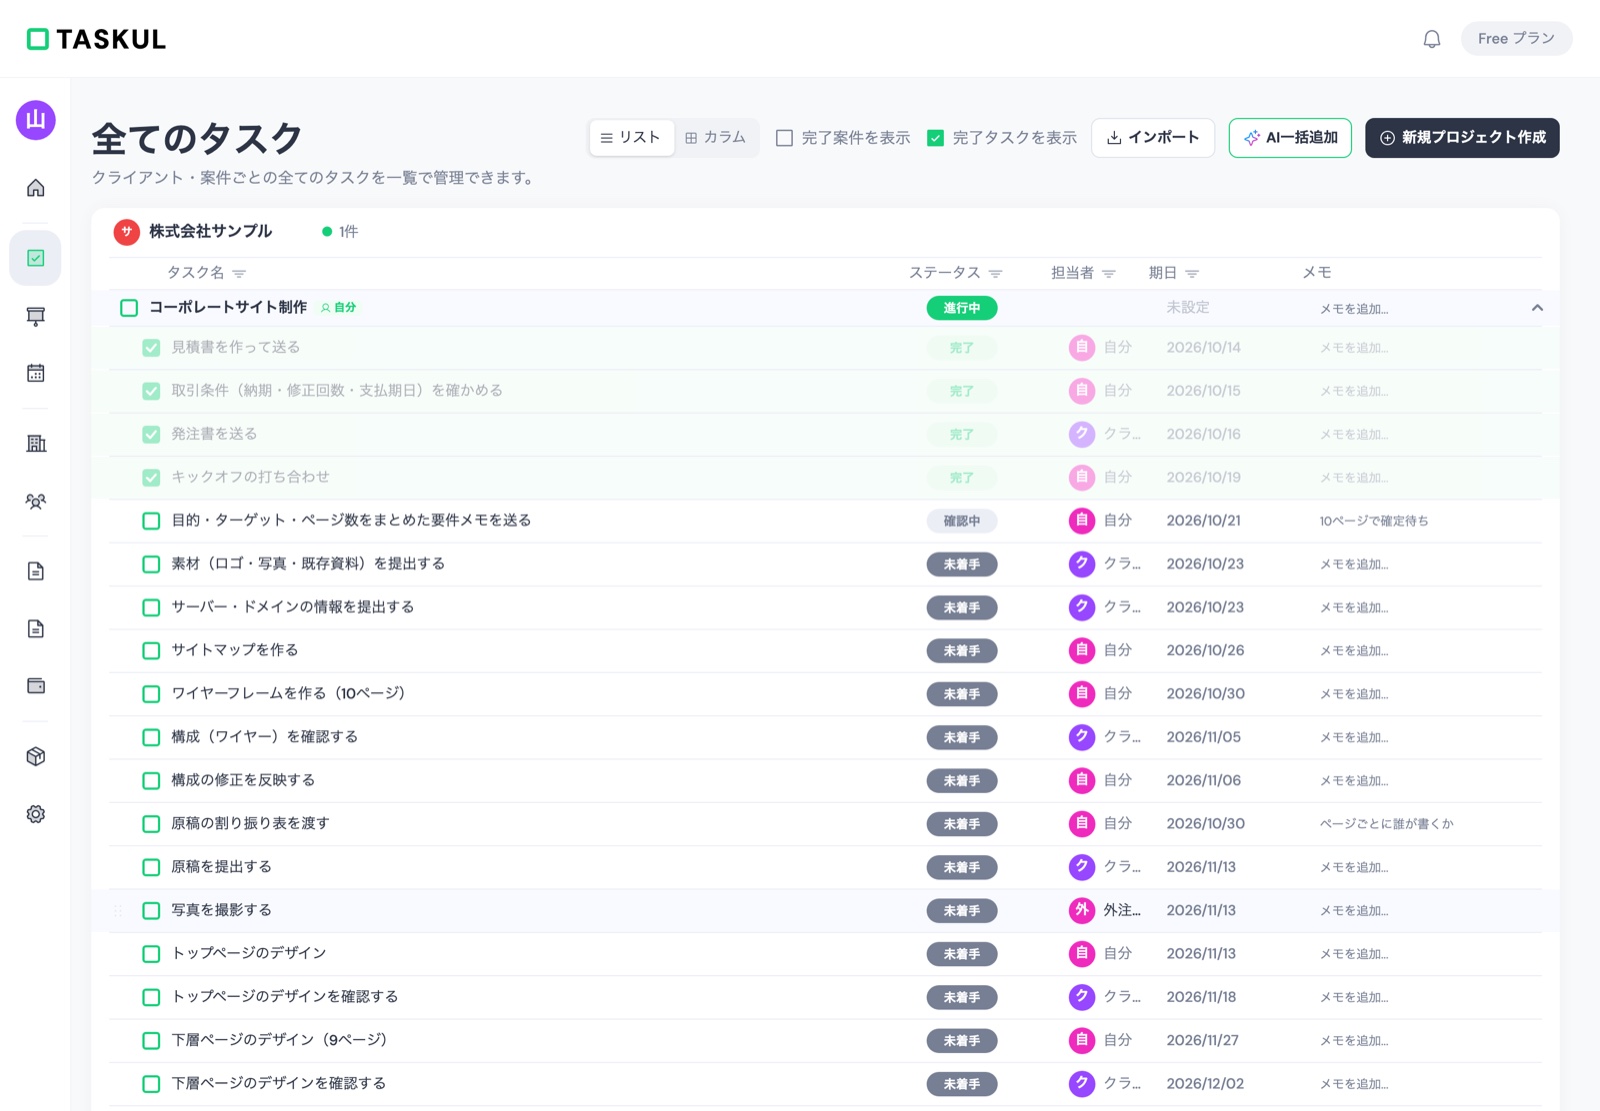1600x1111 pixels.
Task: Uncheck the 発注書を送る task
Action: pos(151,434)
